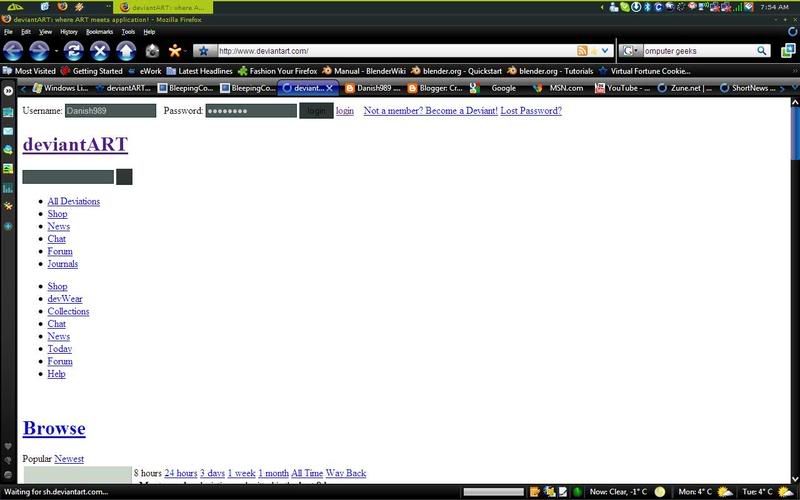The image size is (800, 500).
Task: Click into the Username field
Action: [110, 111]
